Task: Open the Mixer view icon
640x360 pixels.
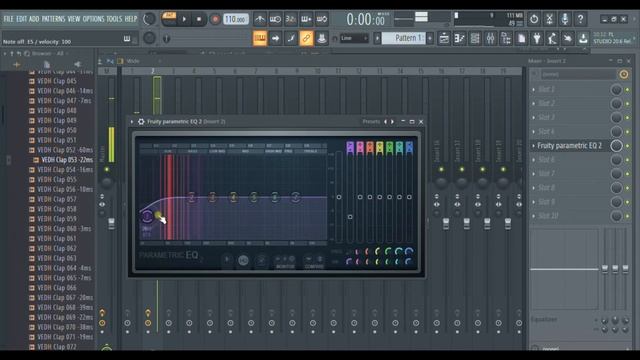Action: point(491,38)
